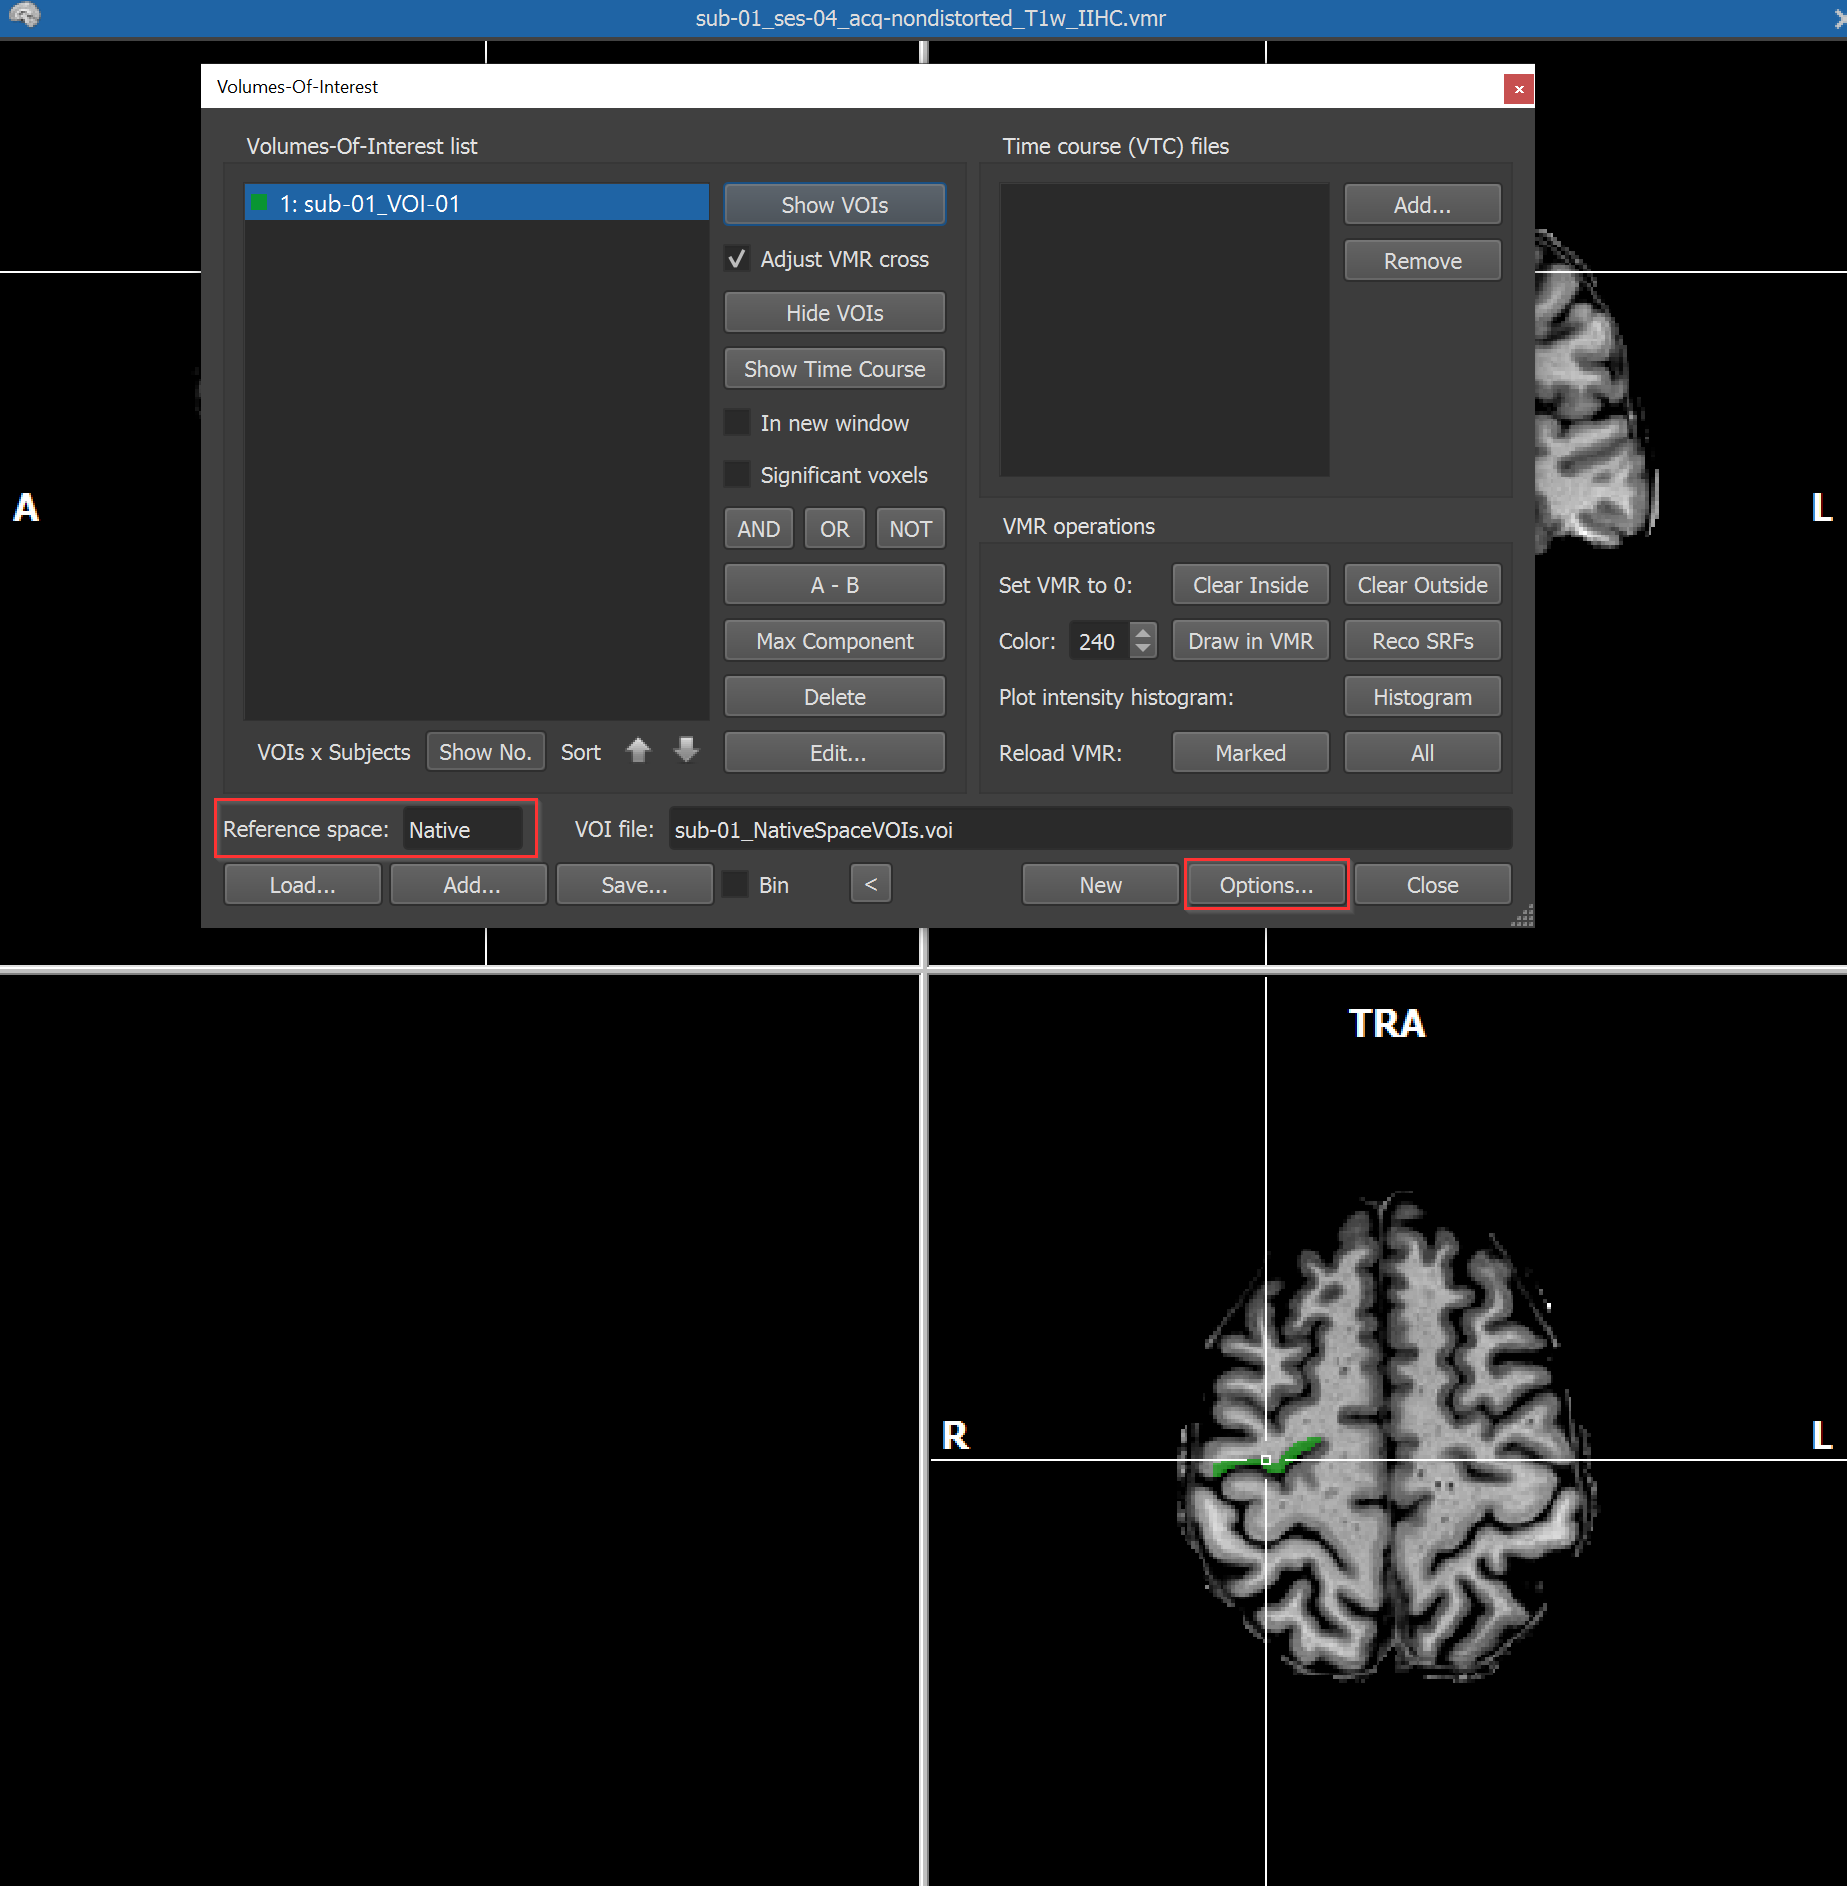This screenshot has width=1847, height=1886.
Task: Click the Clear Outside button
Action: click(1421, 585)
